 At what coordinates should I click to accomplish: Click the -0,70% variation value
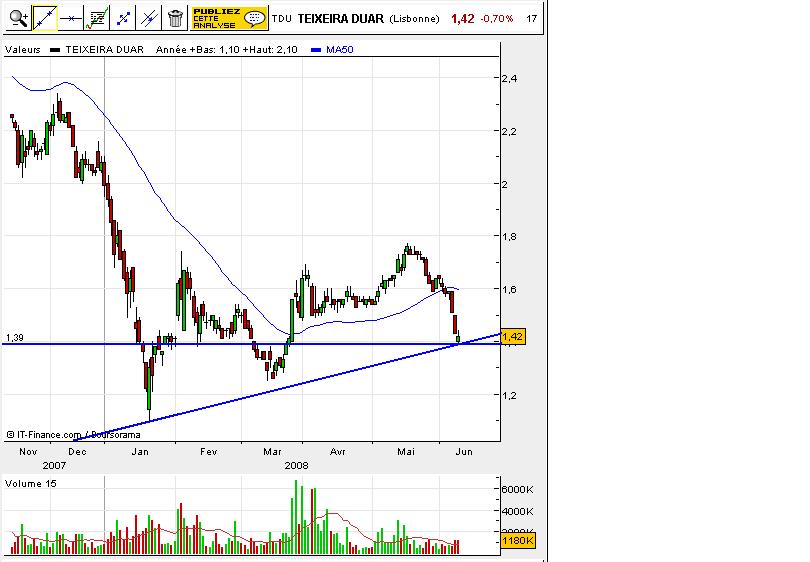coord(496,19)
